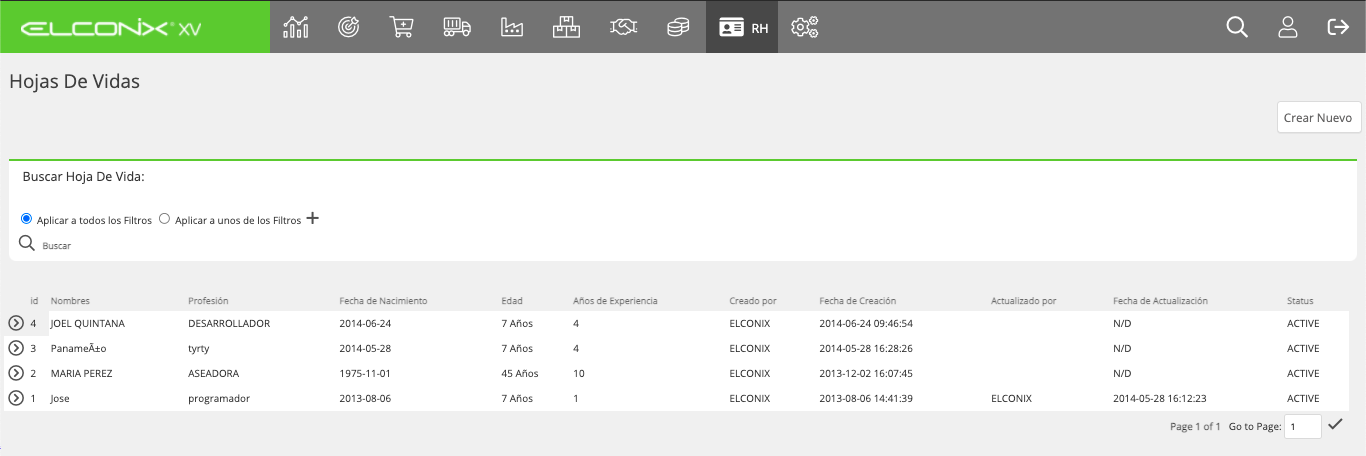This screenshot has width=1366, height=456.
Task: Click the Page 1 of 1 label
Action: click(1195, 426)
